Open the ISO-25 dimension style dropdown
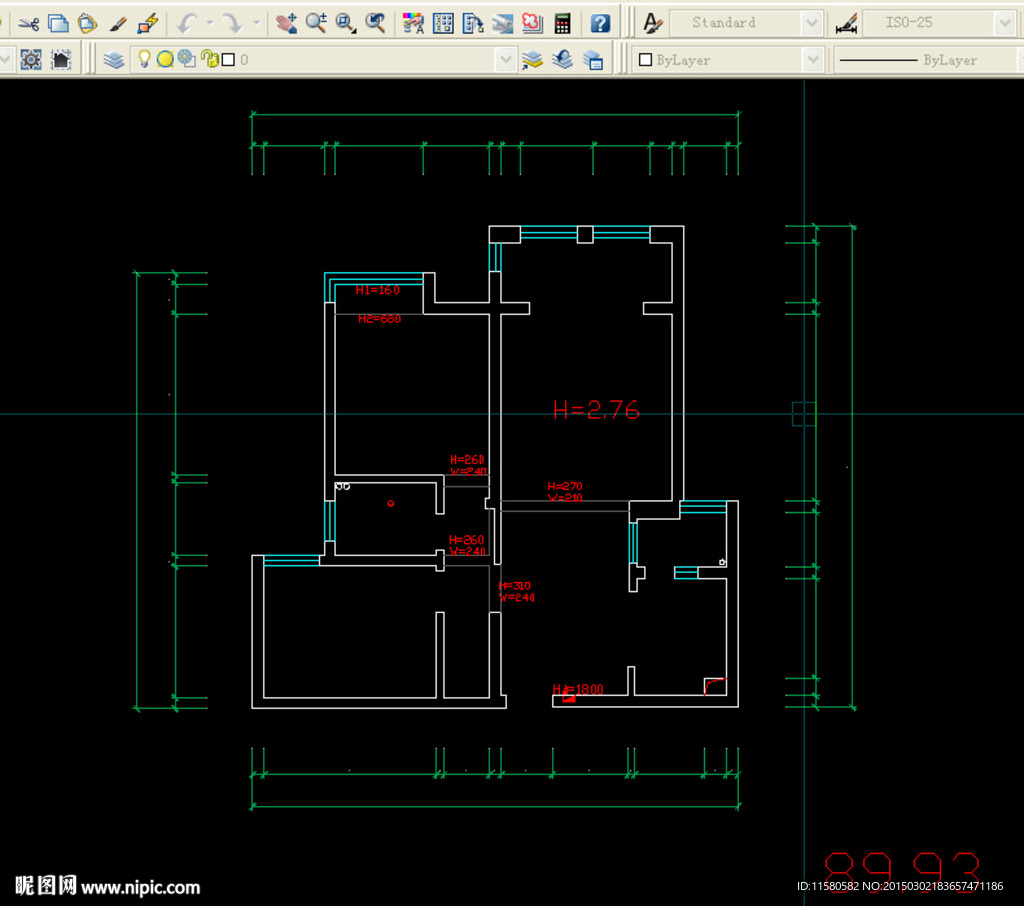 1005,22
